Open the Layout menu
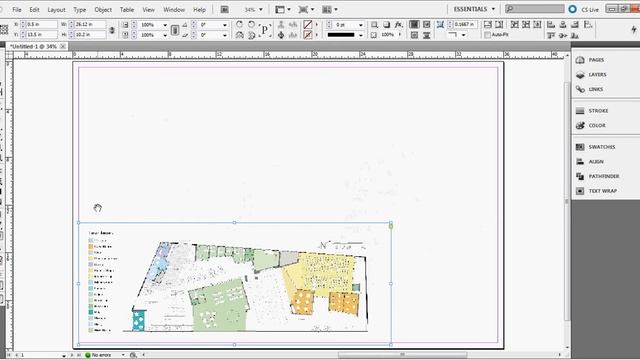Viewport: 640px width, 360px height. [56, 9]
